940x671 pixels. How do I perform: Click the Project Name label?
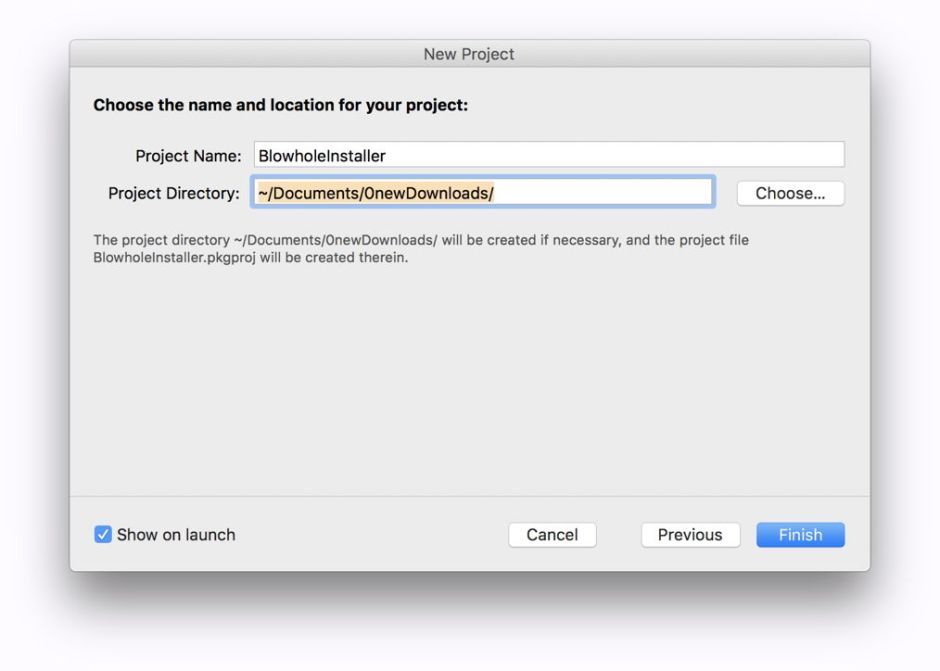coord(186,155)
